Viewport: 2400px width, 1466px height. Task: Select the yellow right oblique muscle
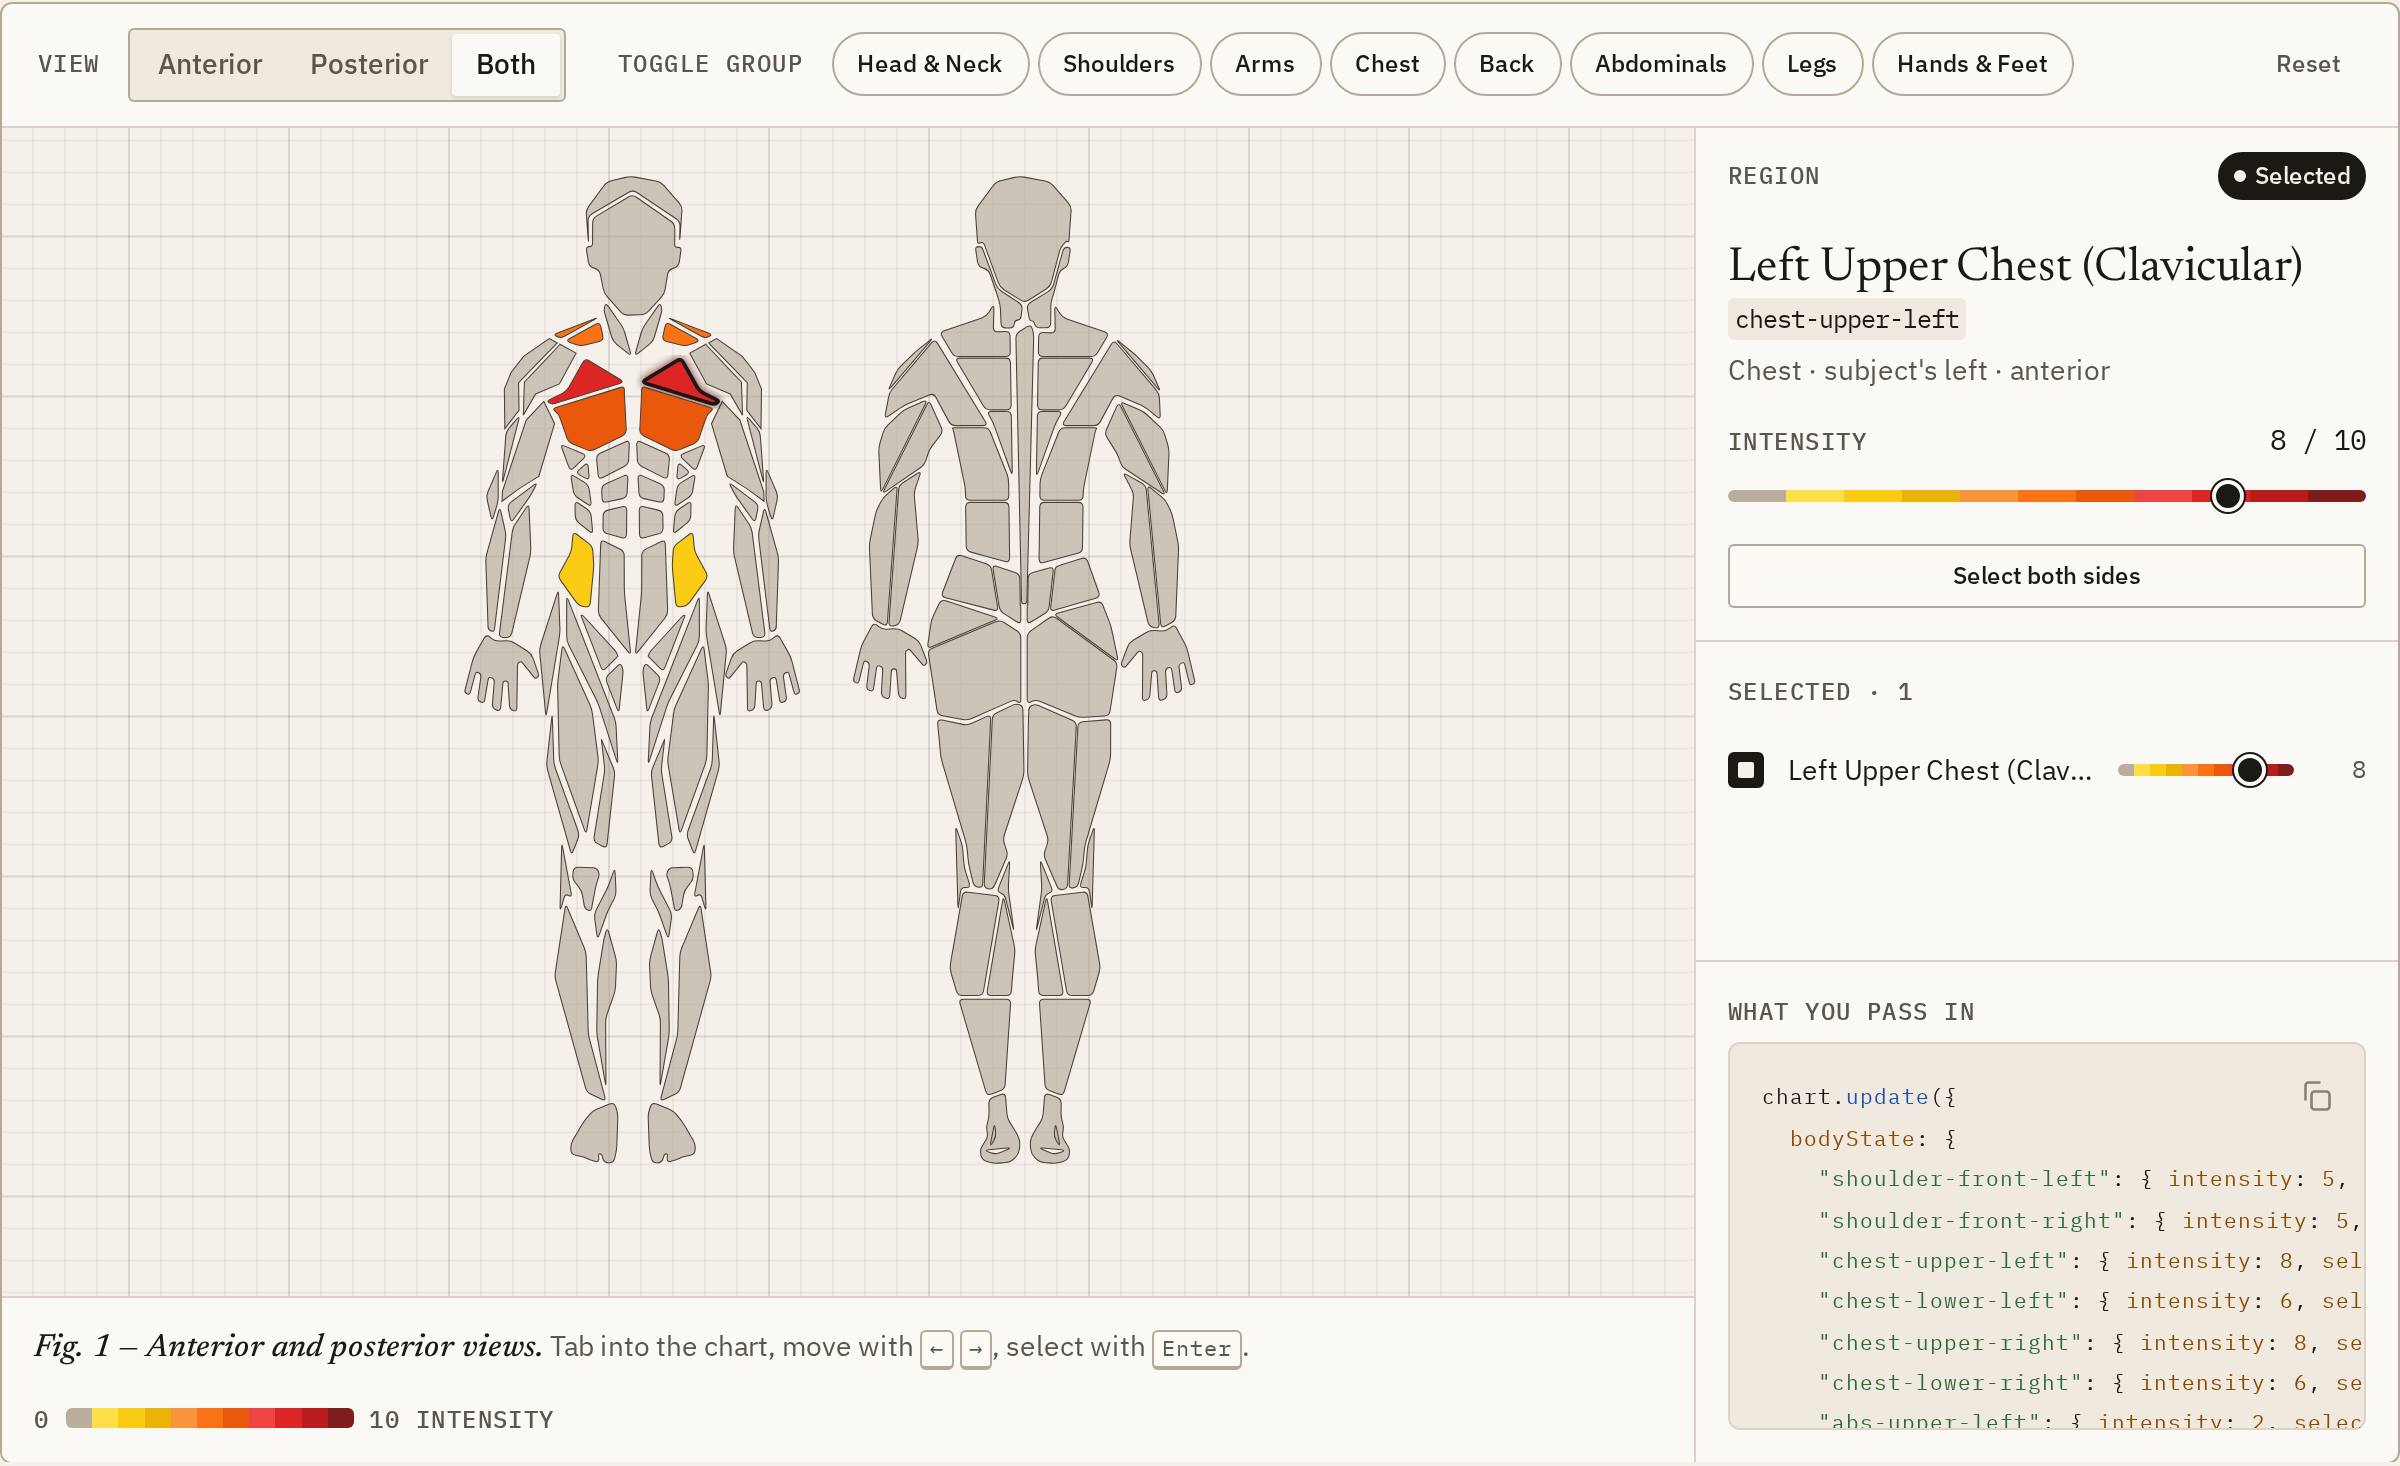[578, 570]
